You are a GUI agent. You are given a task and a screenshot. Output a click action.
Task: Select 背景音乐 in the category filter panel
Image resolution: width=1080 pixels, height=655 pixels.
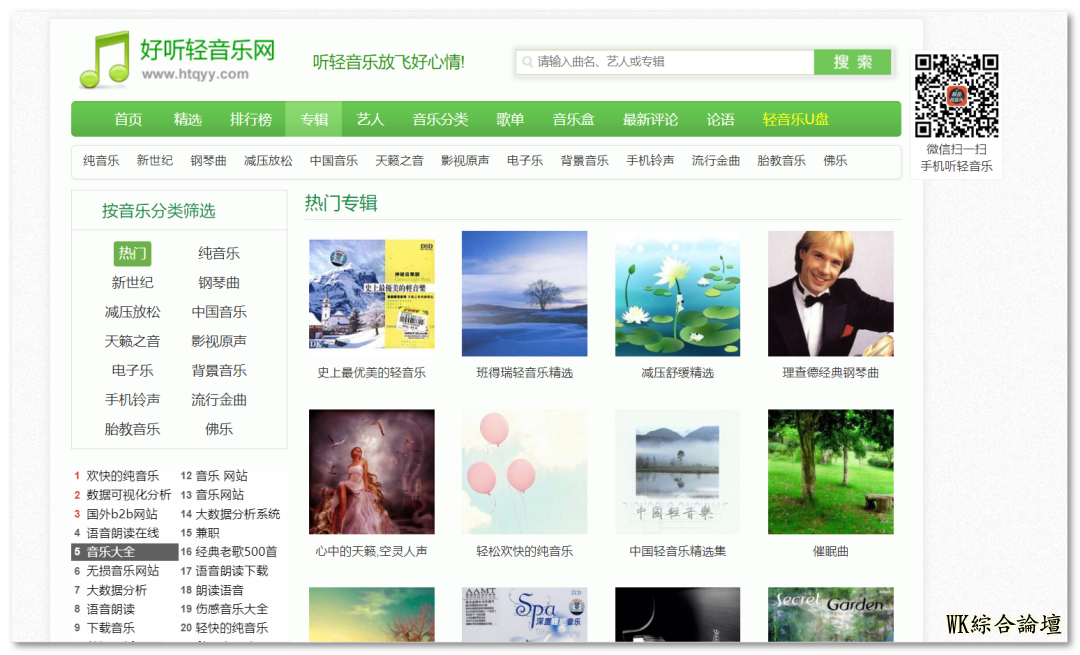click(x=219, y=371)
